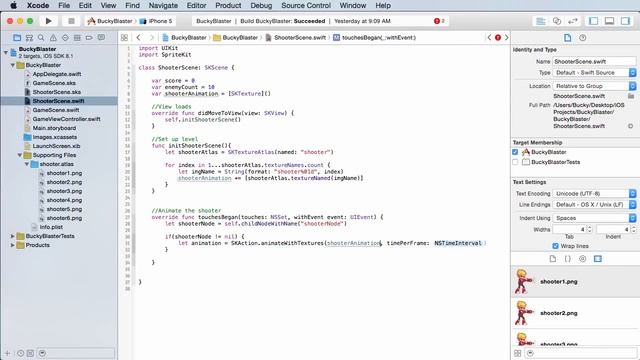
Task: Toggle the Utilities pane visibility
Action: pyautogui.click(x=625, y=21)
